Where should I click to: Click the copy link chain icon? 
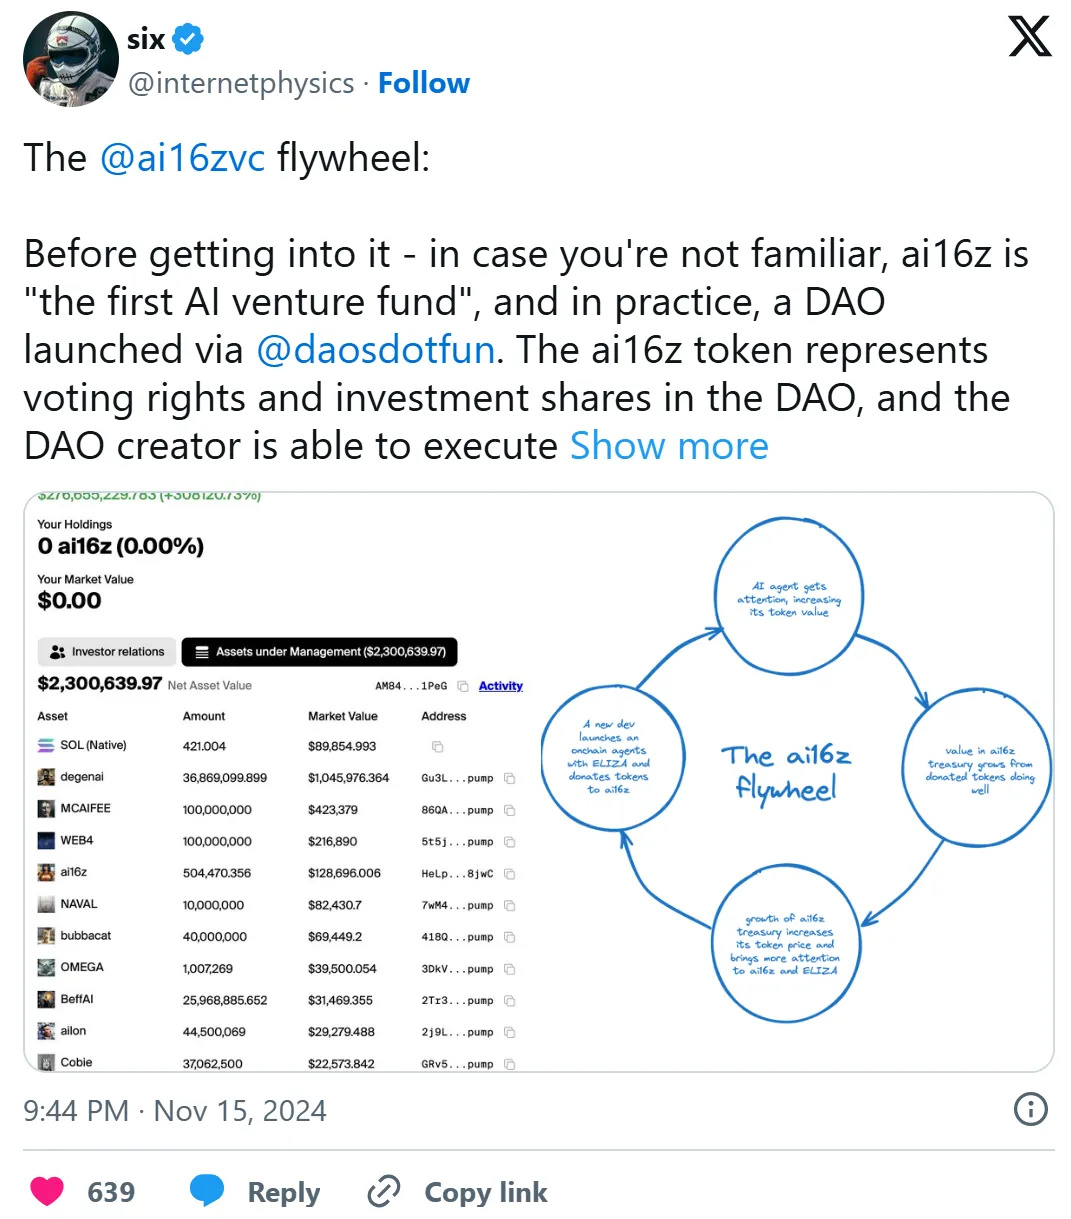pos(384,1191)
